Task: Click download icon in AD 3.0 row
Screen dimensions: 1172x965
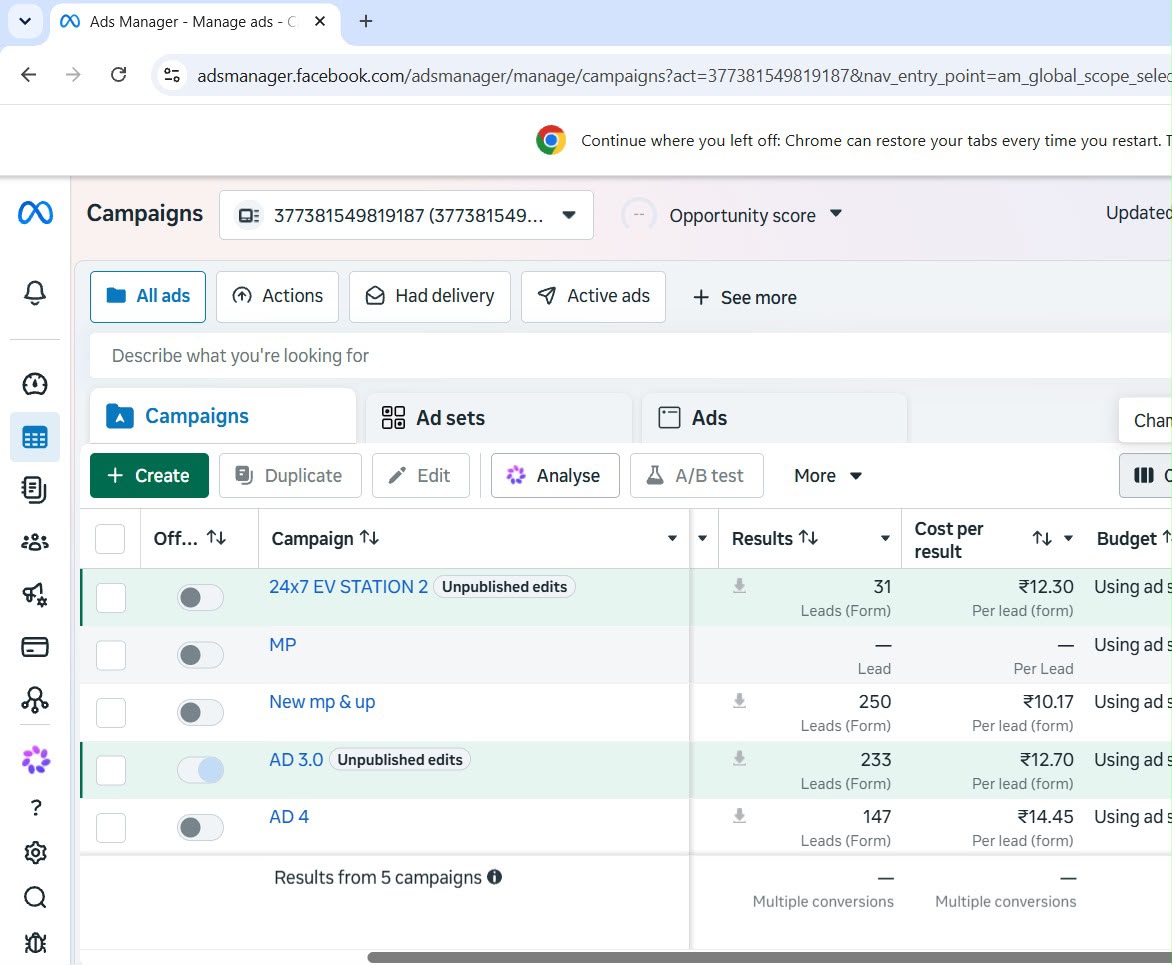Action: (x=739, y=759)
